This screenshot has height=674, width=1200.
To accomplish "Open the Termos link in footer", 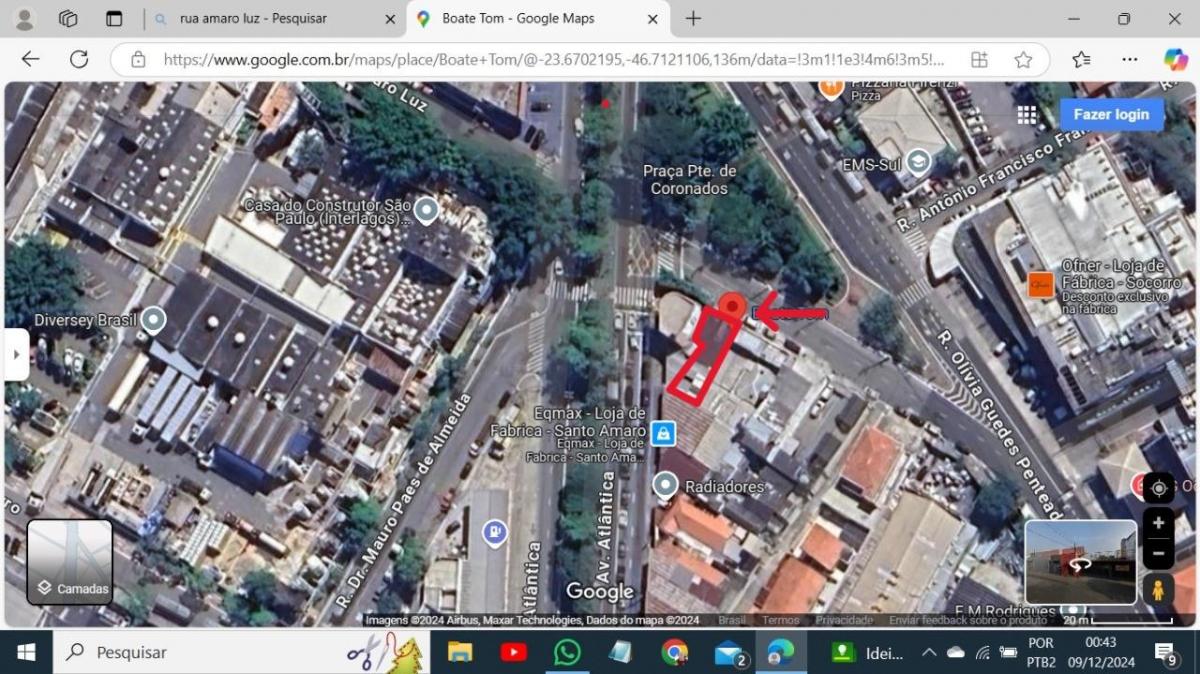I will pos(780,620).
